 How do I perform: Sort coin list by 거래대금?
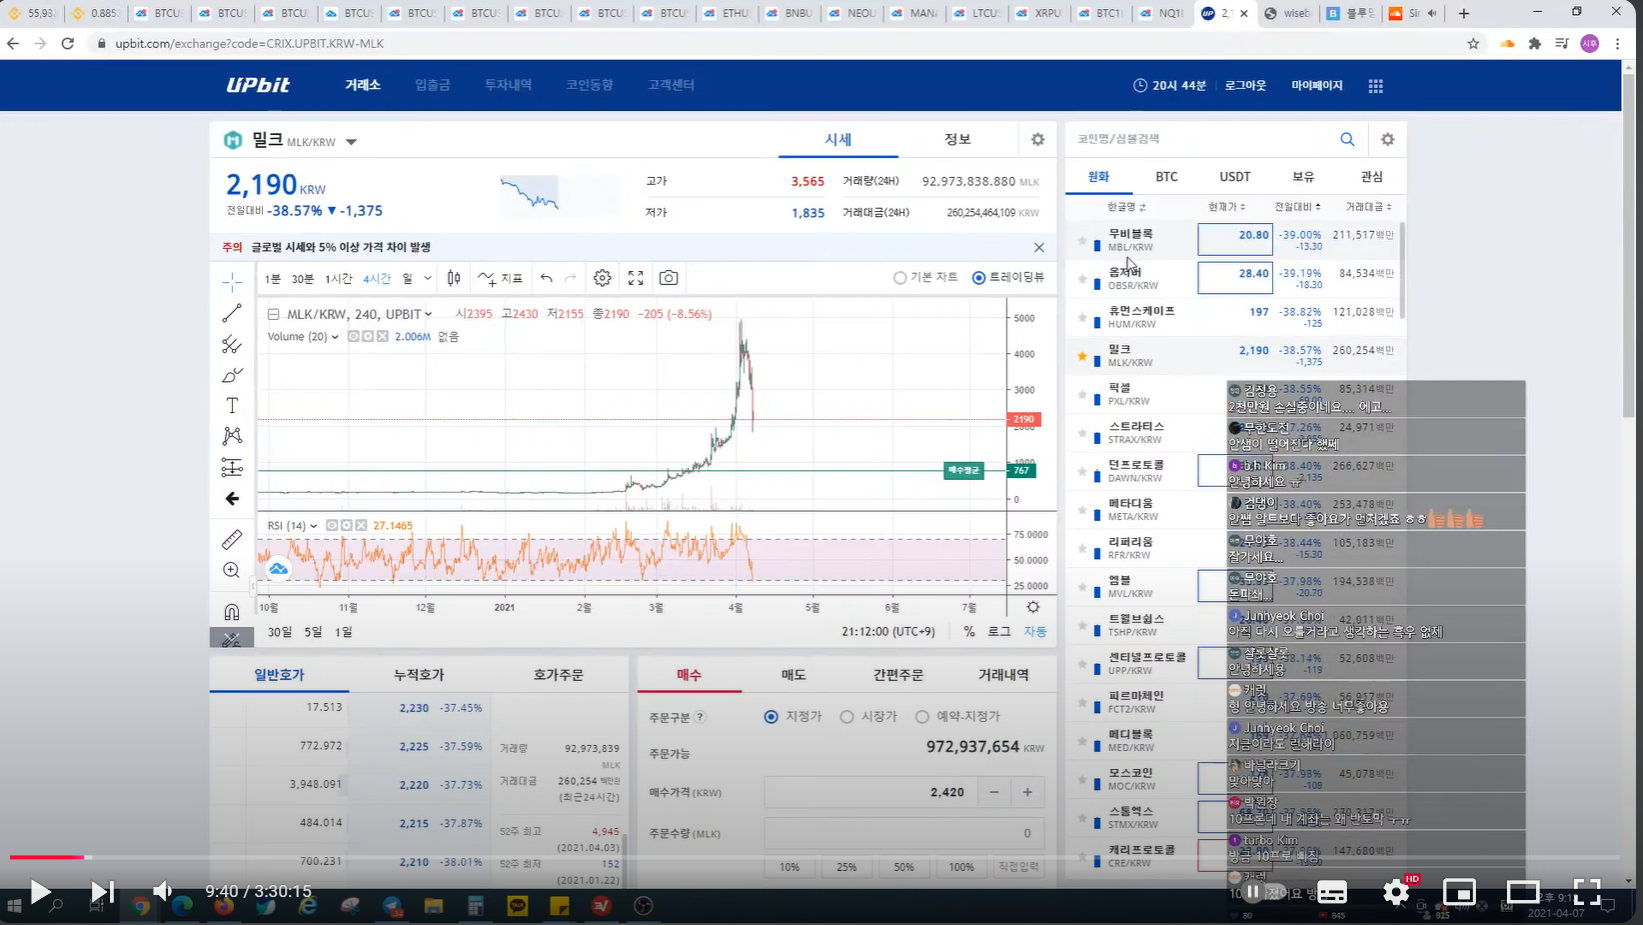1369,207
